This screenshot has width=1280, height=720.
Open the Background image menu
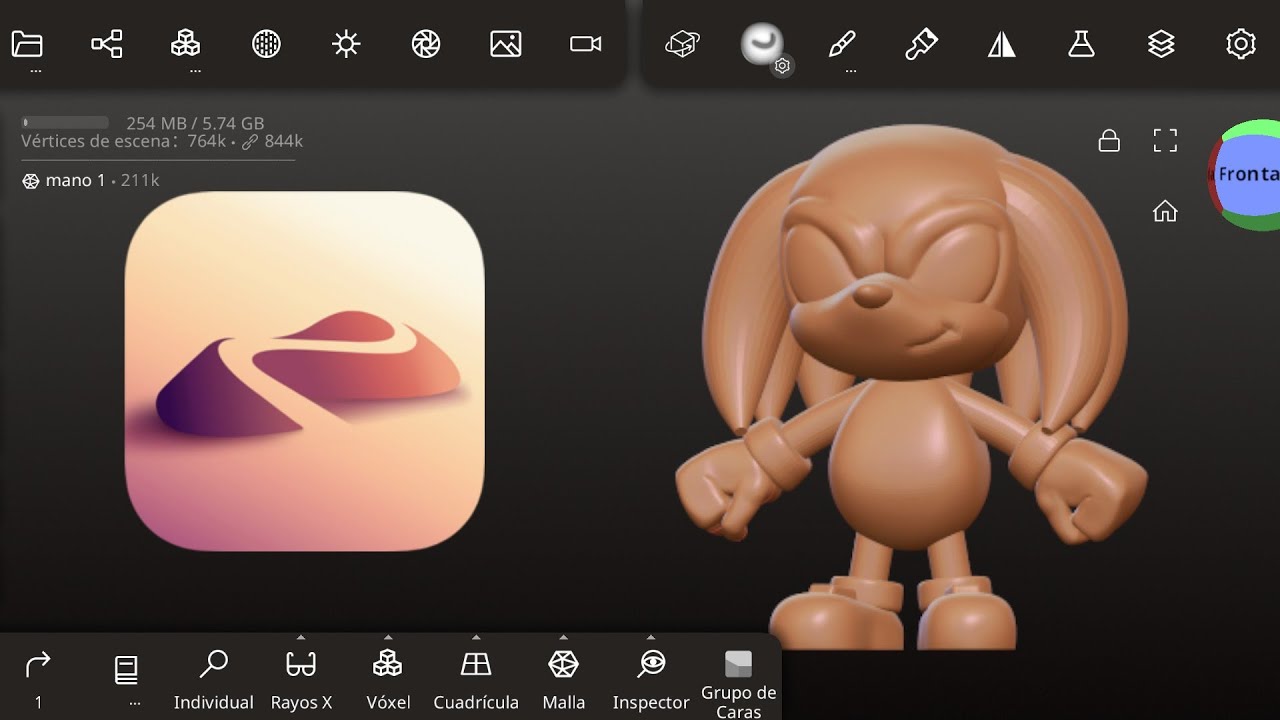pos(506,44)
